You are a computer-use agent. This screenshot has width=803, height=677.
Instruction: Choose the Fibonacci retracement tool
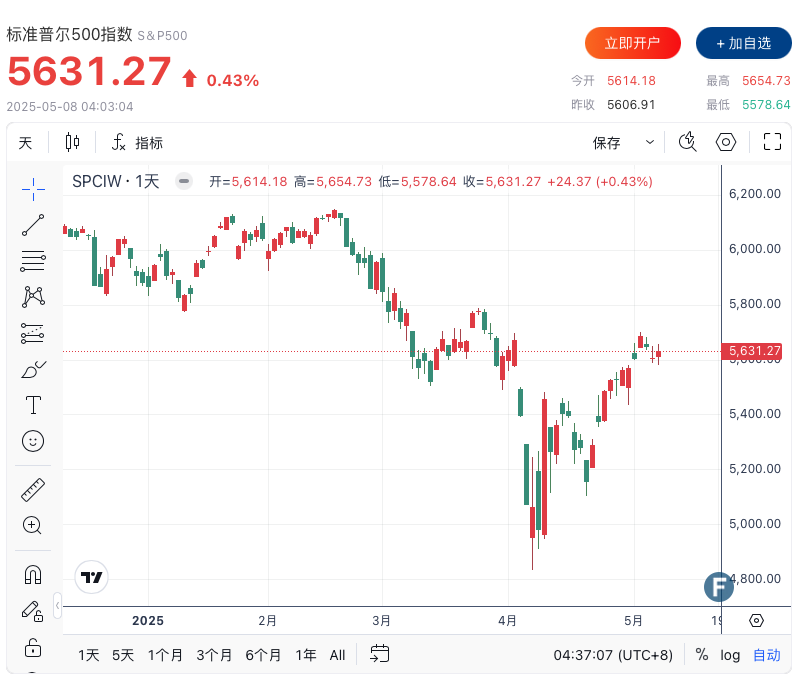[33, 261]
